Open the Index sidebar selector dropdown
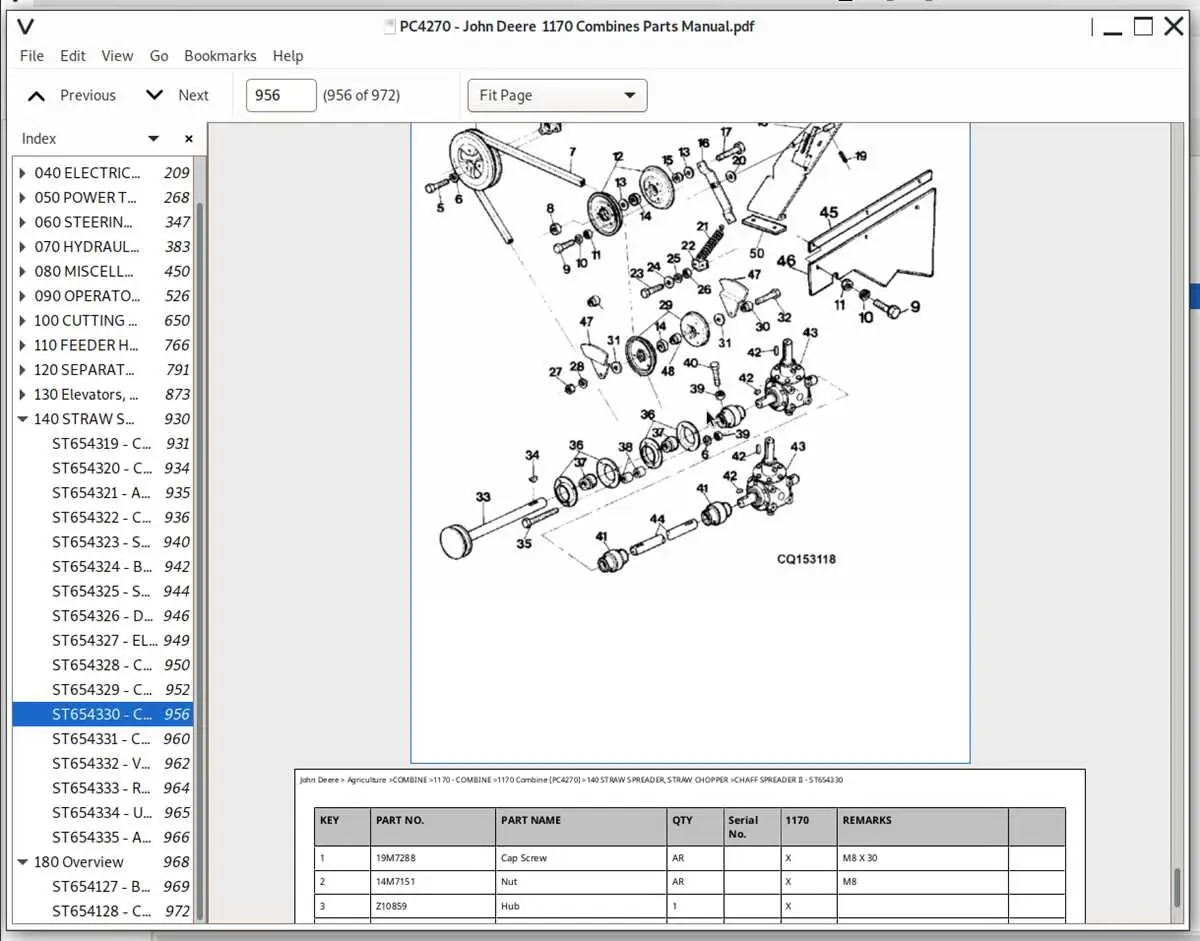Screen dimensions: 1200x941 point(153,139)
